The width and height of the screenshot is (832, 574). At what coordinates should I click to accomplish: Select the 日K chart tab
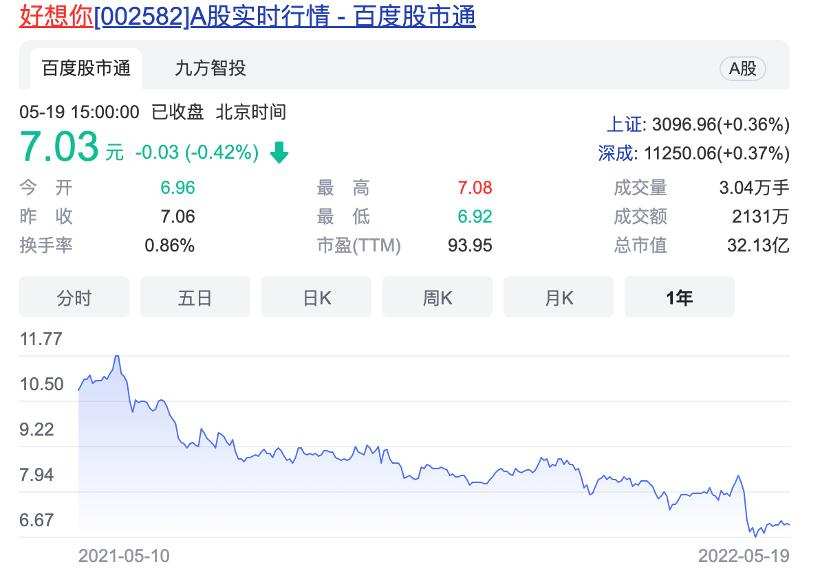tap(316, 297)
